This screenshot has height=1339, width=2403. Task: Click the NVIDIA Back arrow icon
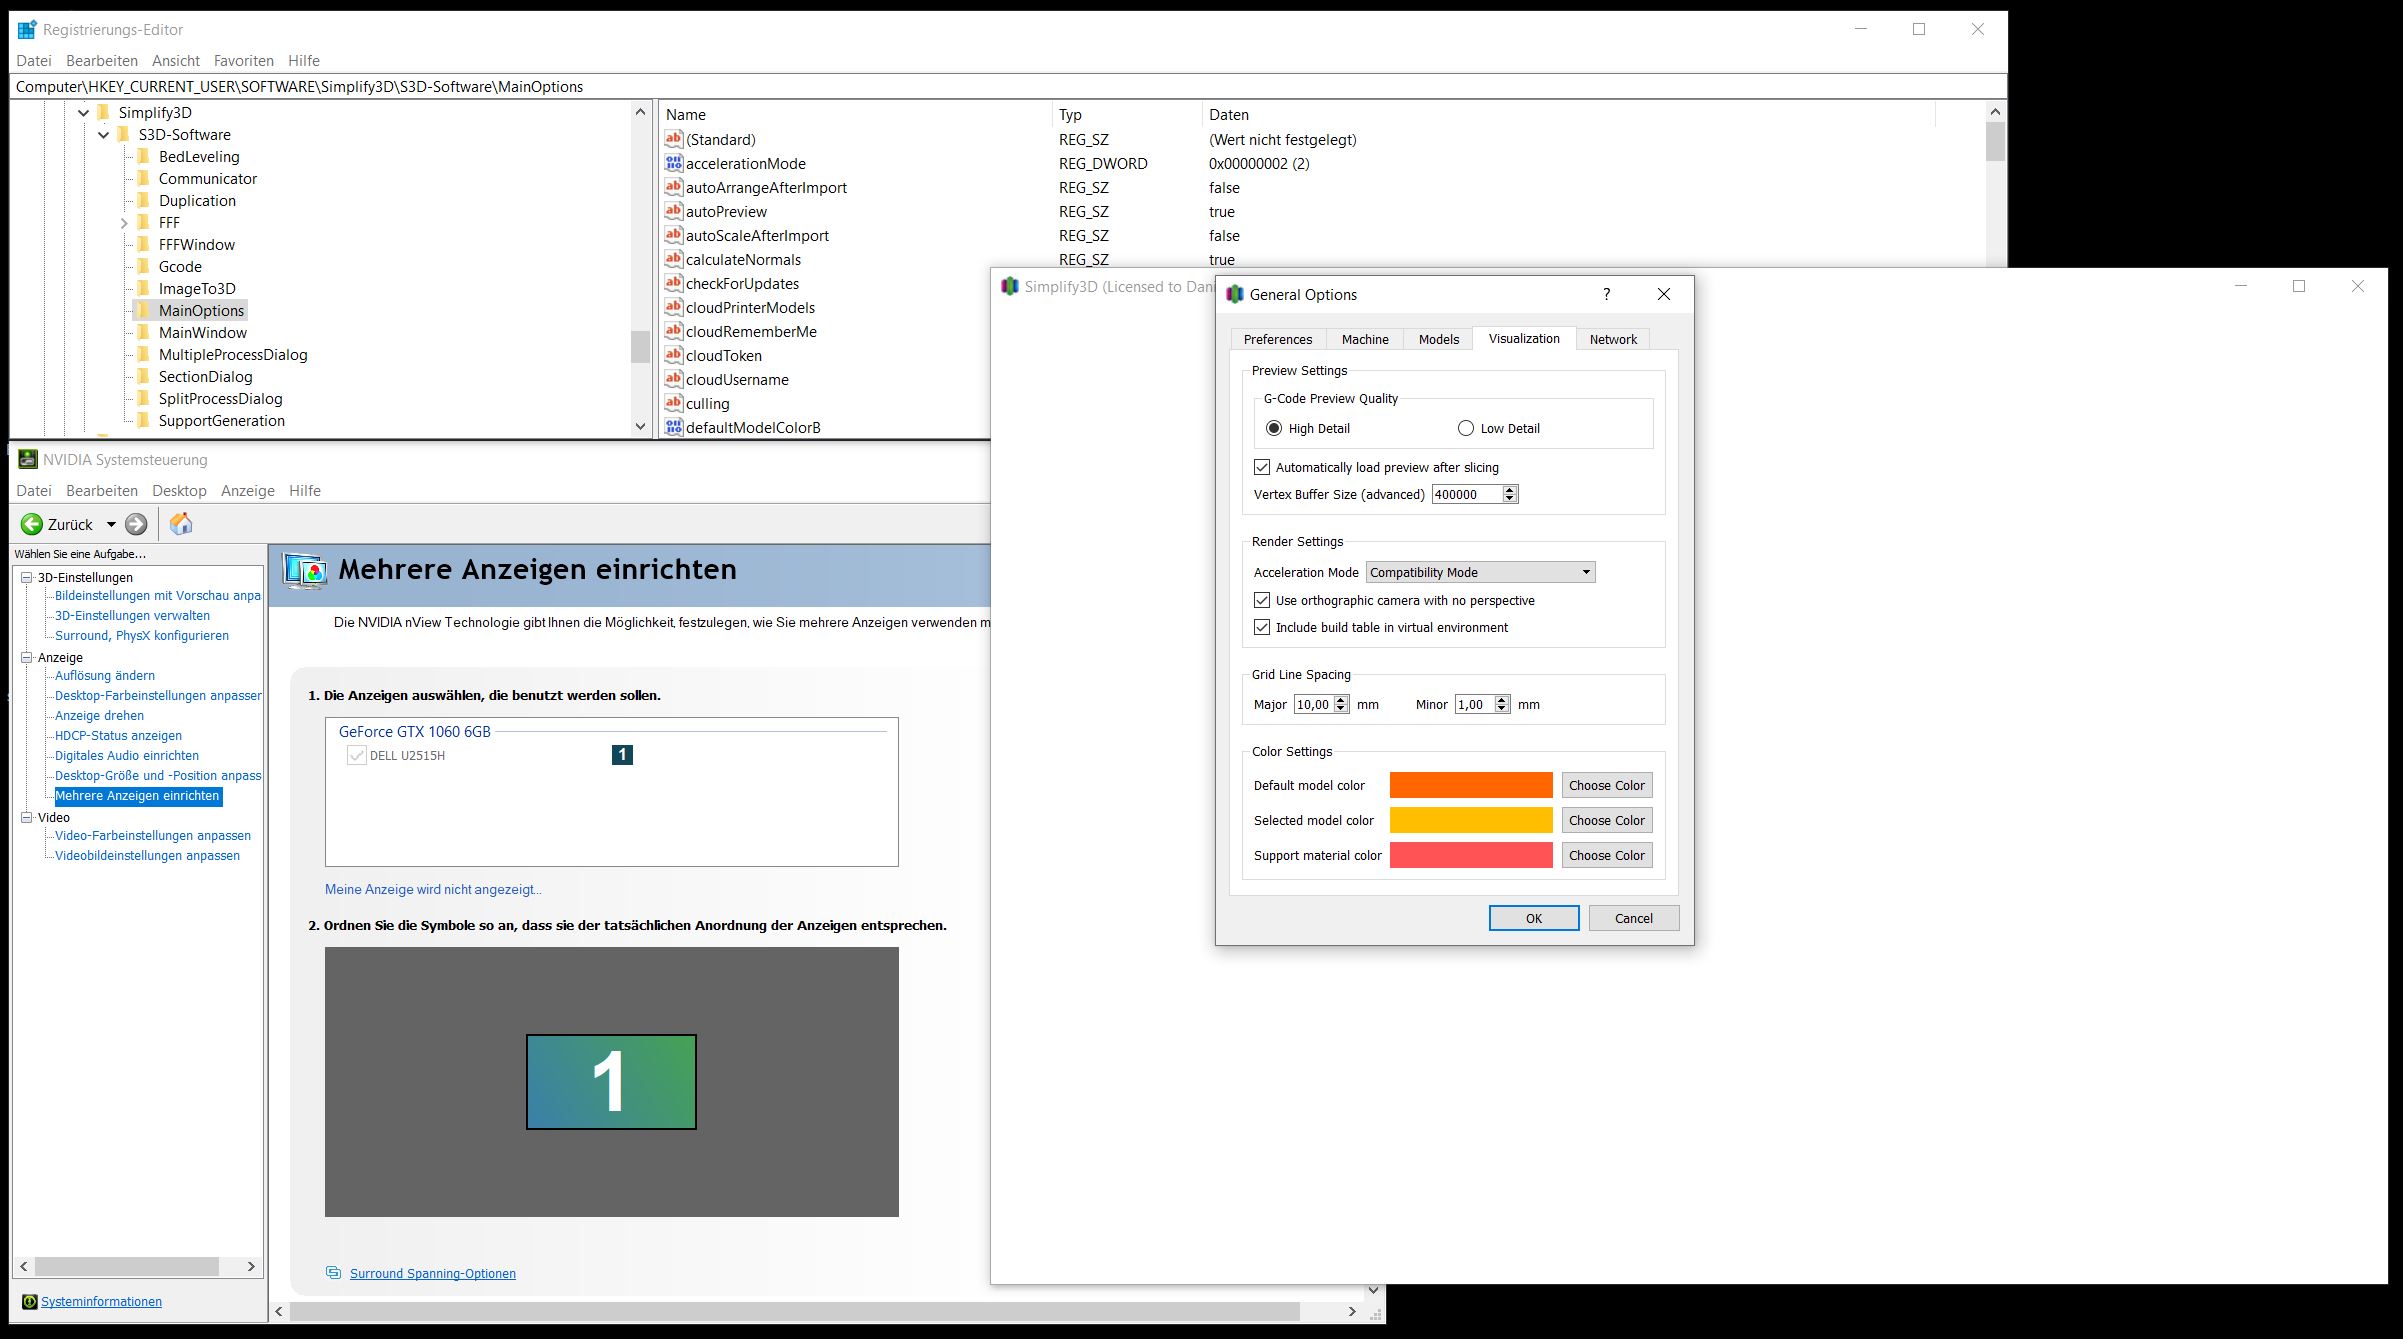[x=32, y=524]
